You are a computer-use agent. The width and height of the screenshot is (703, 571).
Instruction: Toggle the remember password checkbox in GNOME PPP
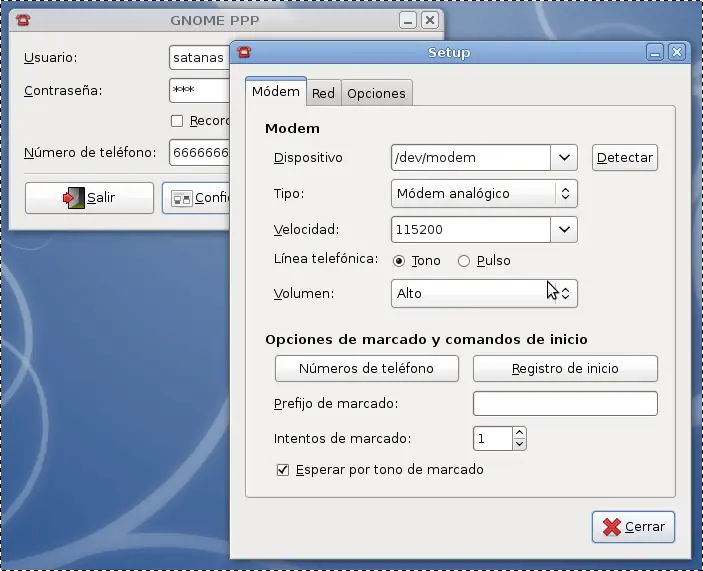point(177,121)
